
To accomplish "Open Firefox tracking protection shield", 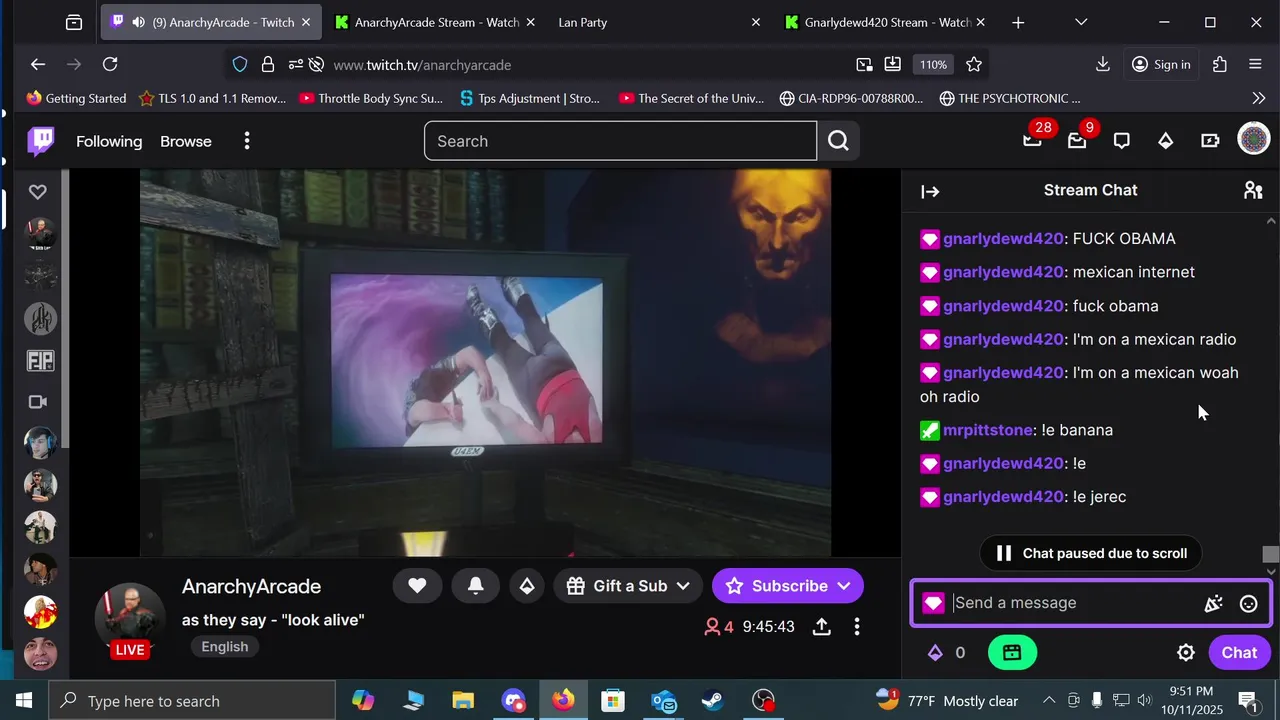I will 240,64.
